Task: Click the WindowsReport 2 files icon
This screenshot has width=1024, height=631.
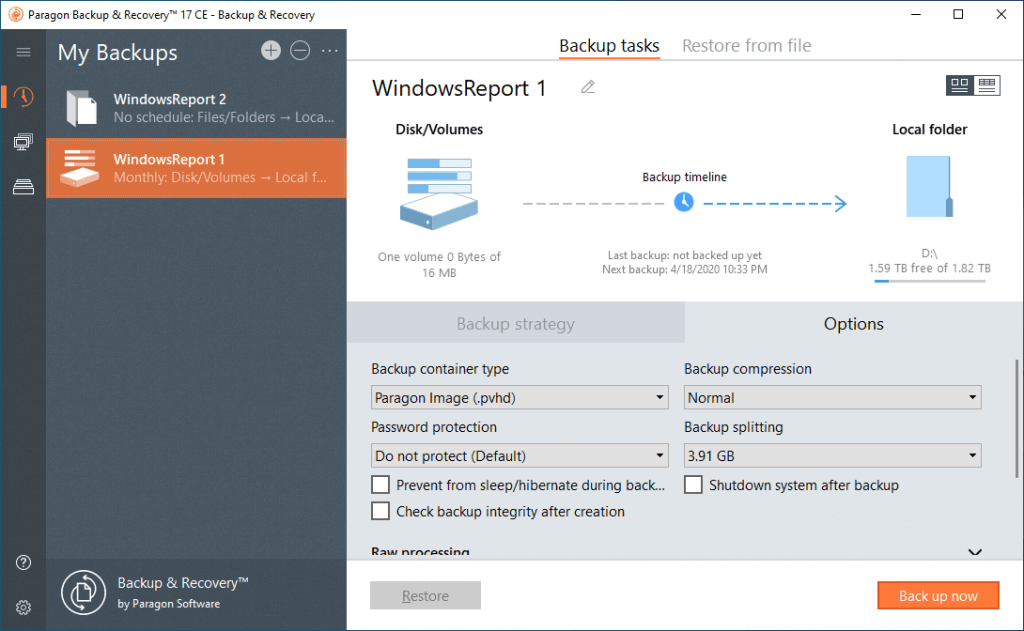Action: (x=82, y=108)
